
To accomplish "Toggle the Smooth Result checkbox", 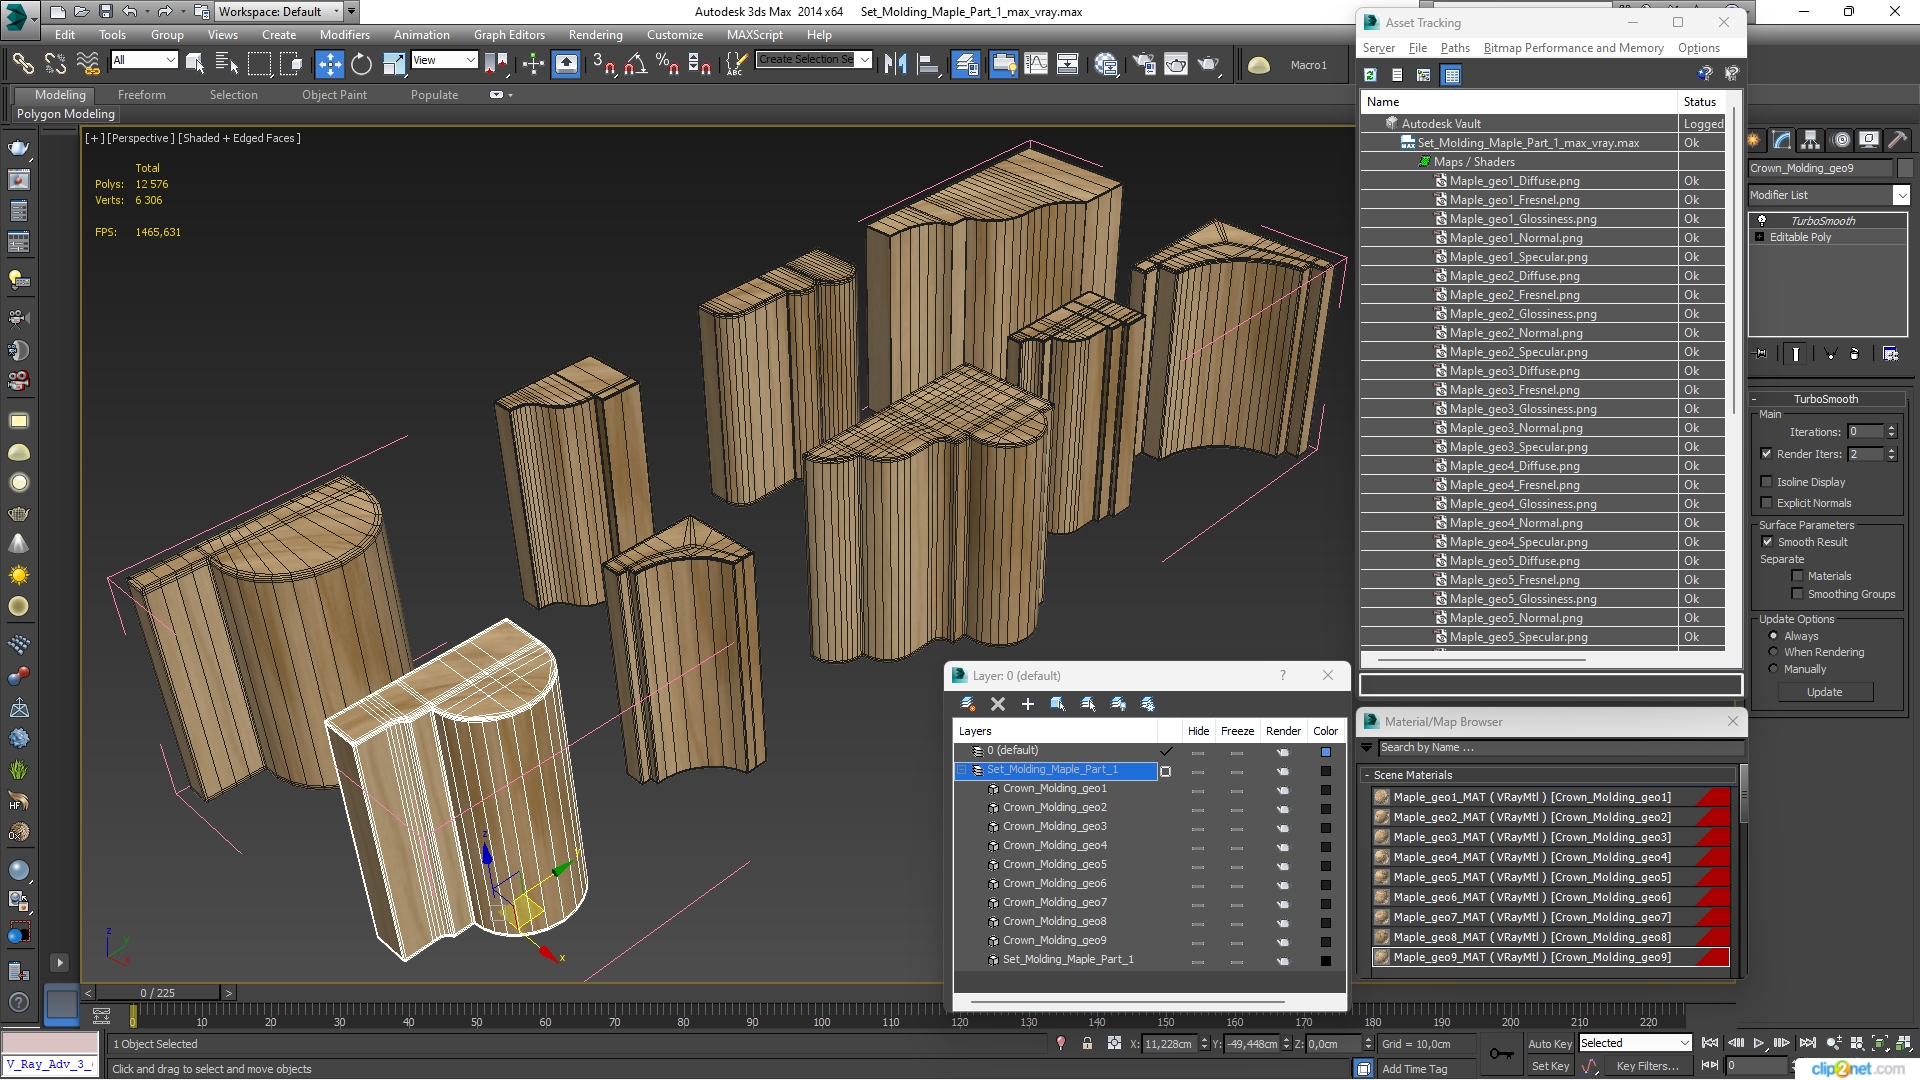I will [1767, 542].
